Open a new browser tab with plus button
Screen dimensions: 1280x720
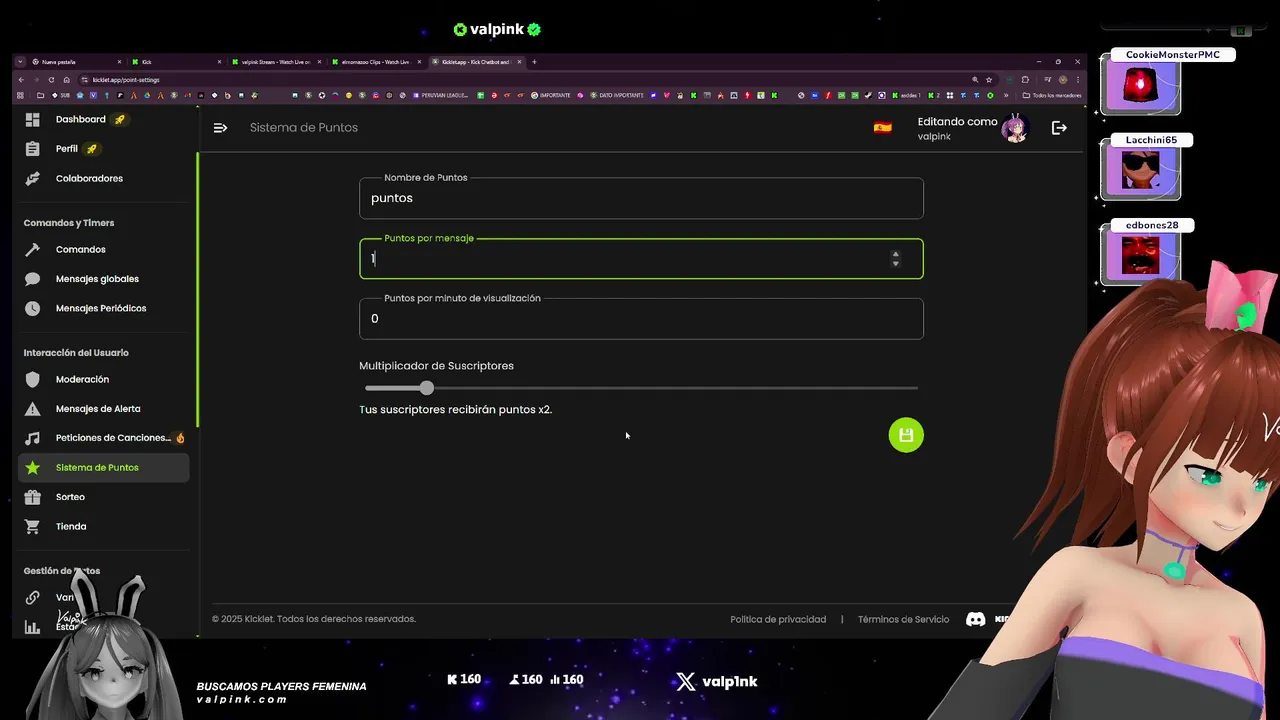tap(534, 62)
